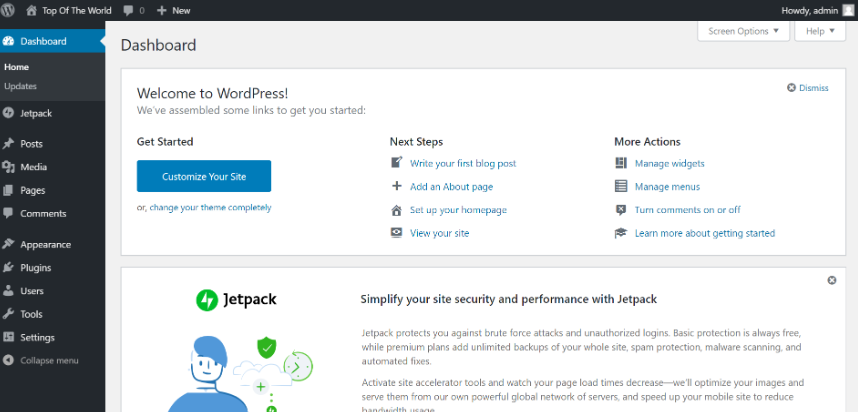Open the New content menu in admin bar
Screen dimensions: 858x412
[173, 10]
